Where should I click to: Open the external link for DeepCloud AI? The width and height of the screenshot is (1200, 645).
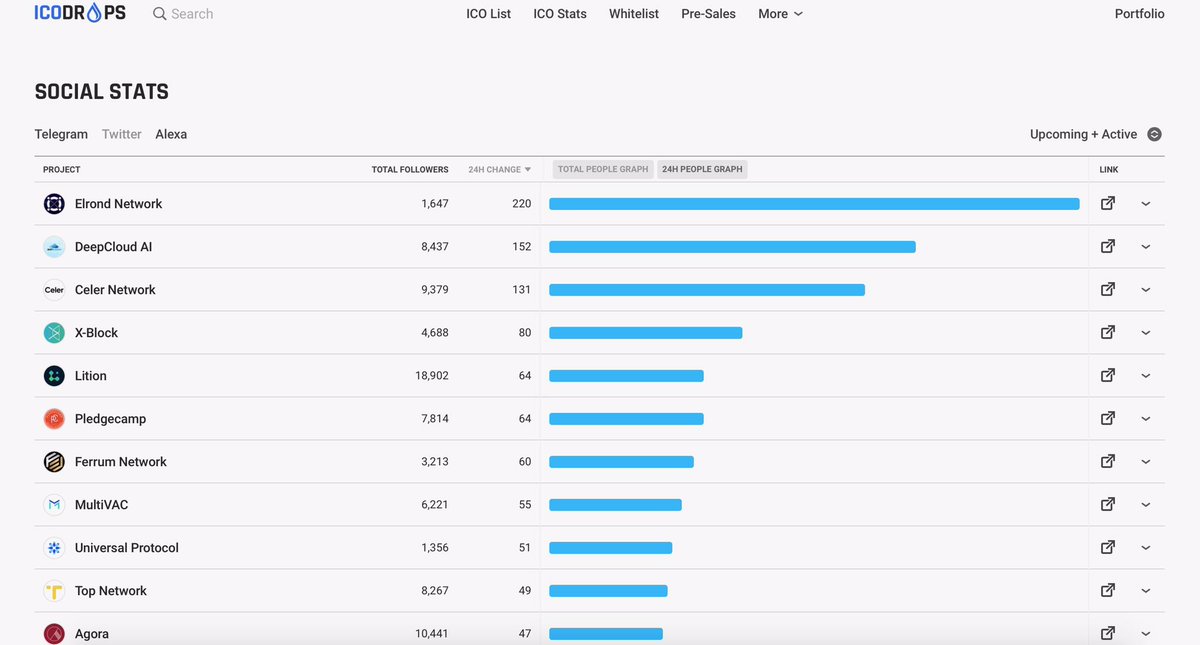[1107, 246]
